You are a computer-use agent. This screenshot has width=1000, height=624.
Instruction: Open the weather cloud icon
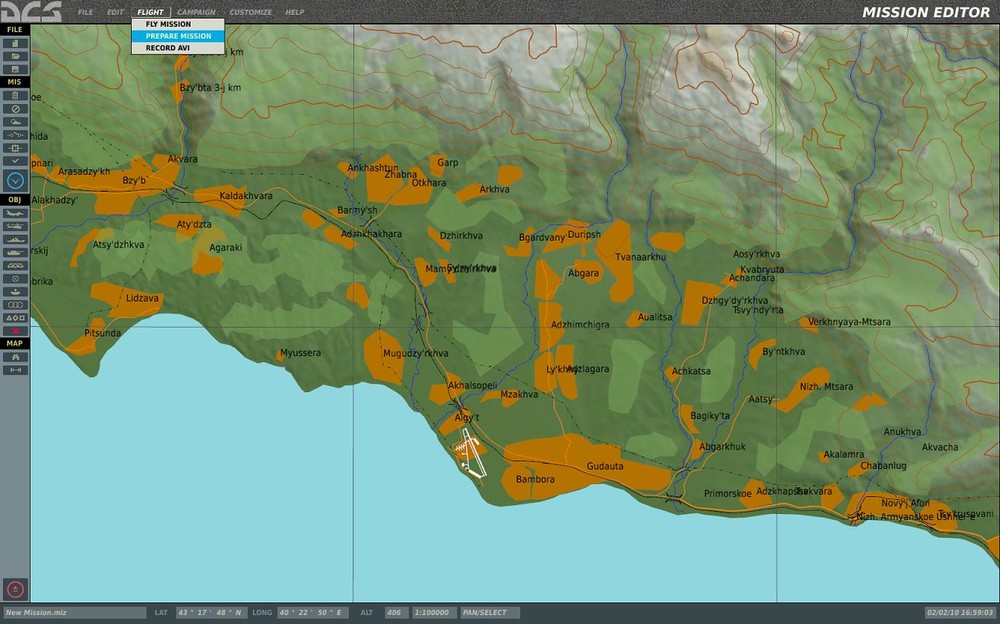(15, 122)
